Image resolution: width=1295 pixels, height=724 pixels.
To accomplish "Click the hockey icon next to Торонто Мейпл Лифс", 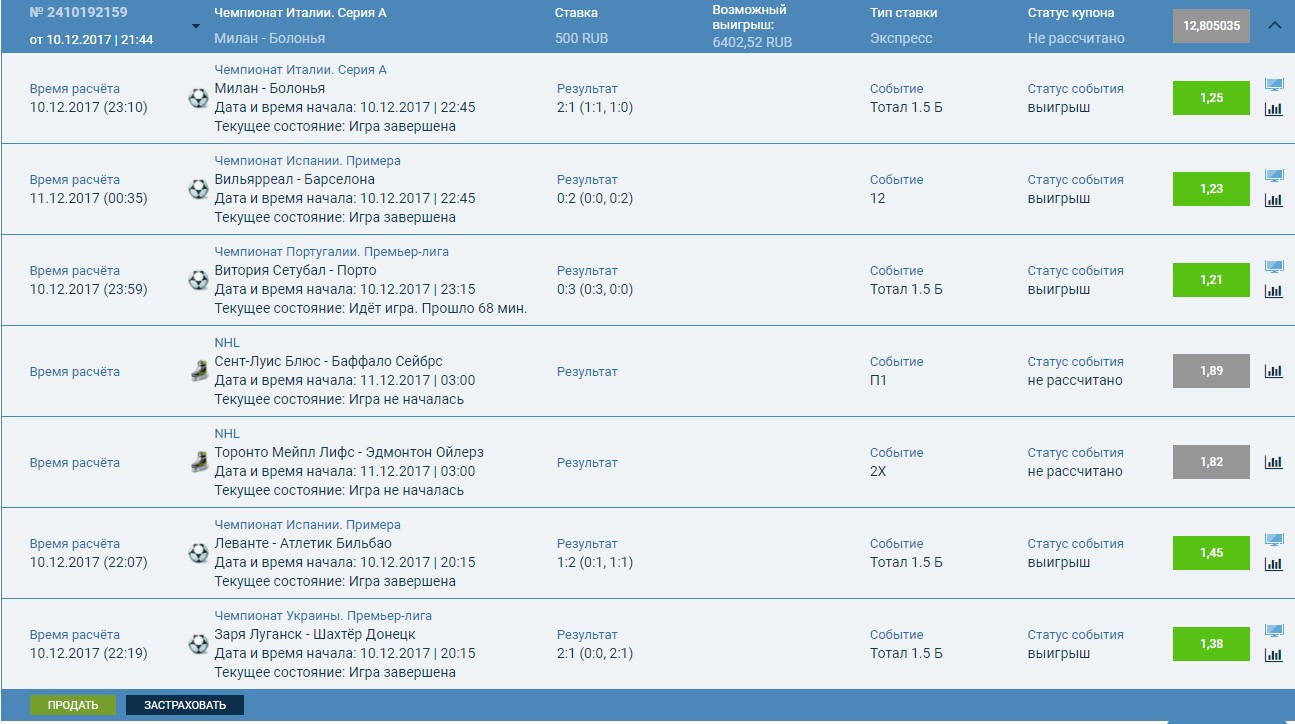I will pyautogui.click(x=197, y=463).
